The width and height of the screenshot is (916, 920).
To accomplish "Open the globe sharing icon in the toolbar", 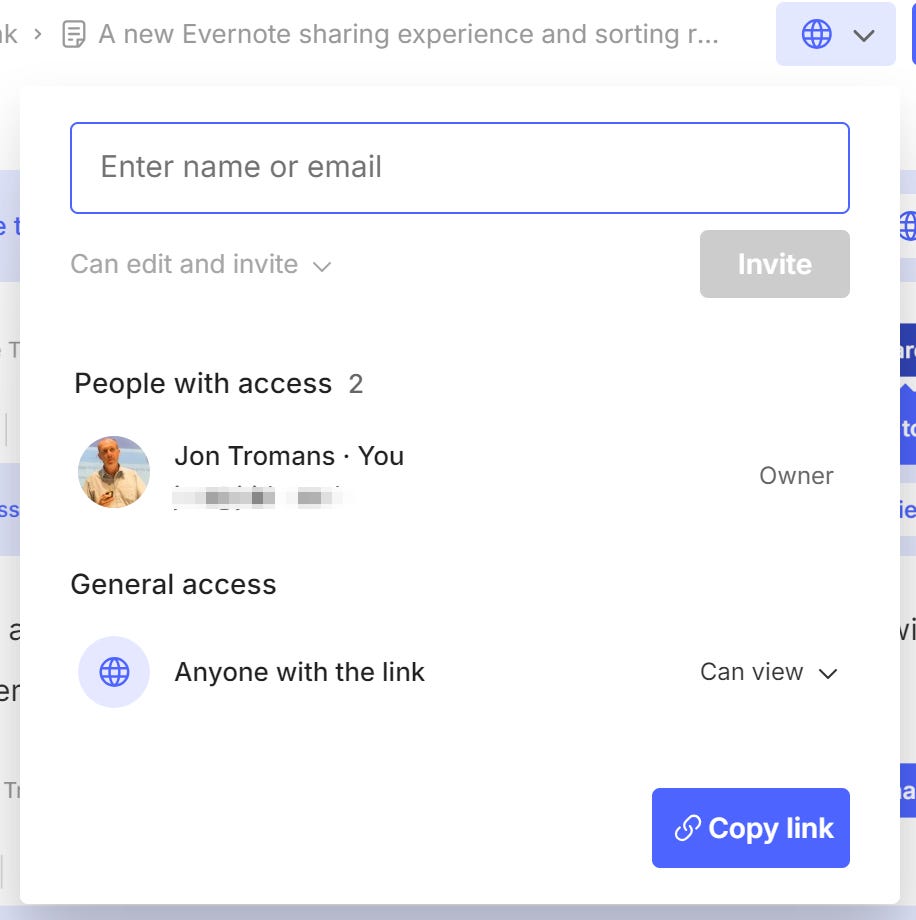I will click(818, 33).
